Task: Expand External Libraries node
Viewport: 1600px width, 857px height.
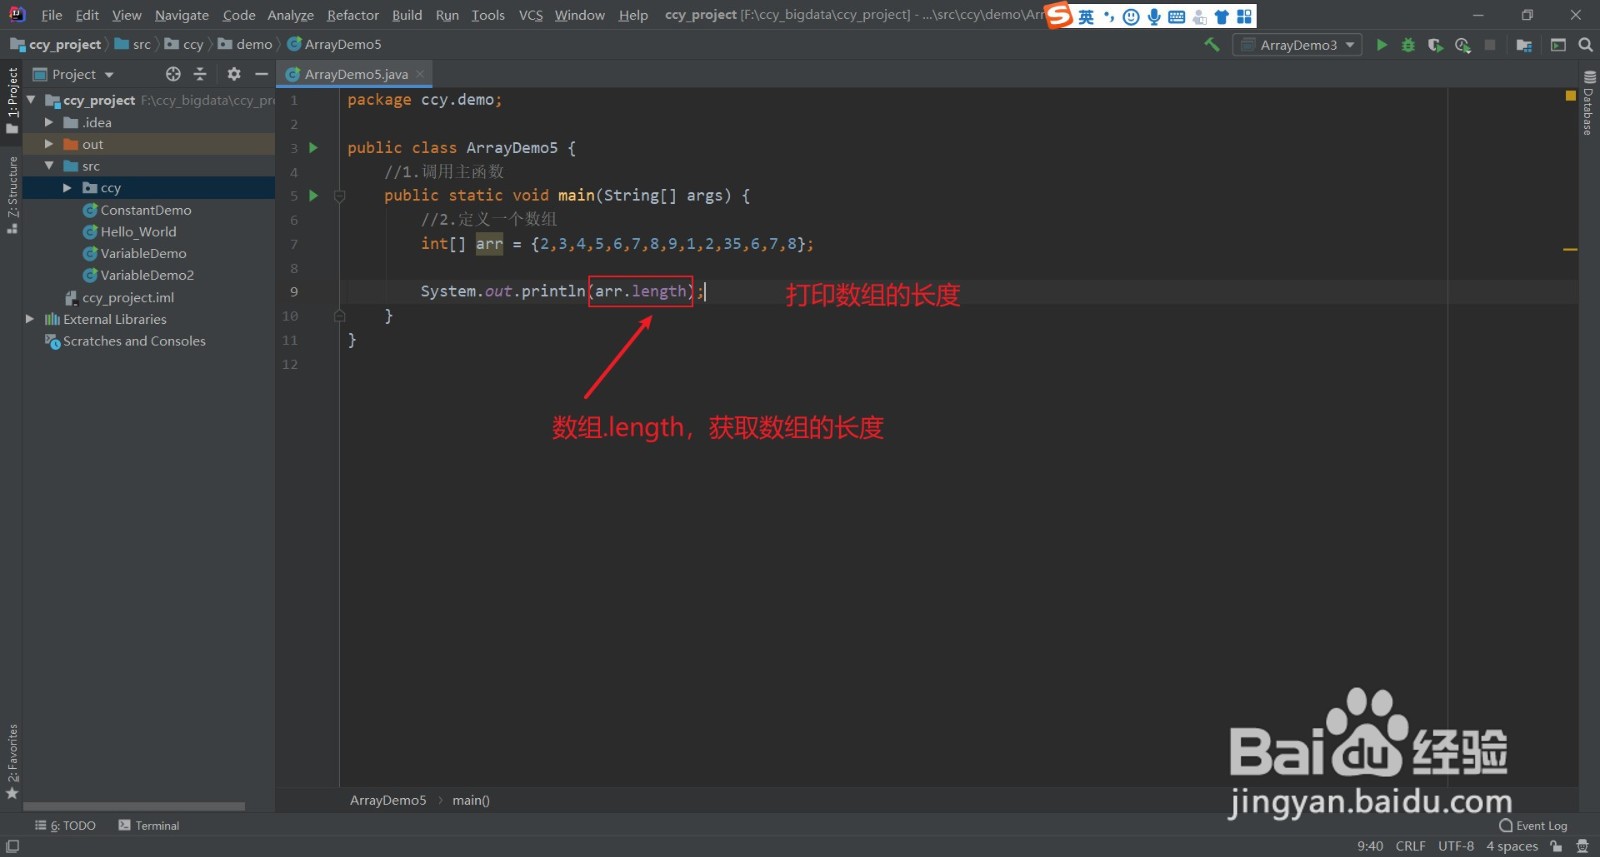Action: (x=30, y=319)
